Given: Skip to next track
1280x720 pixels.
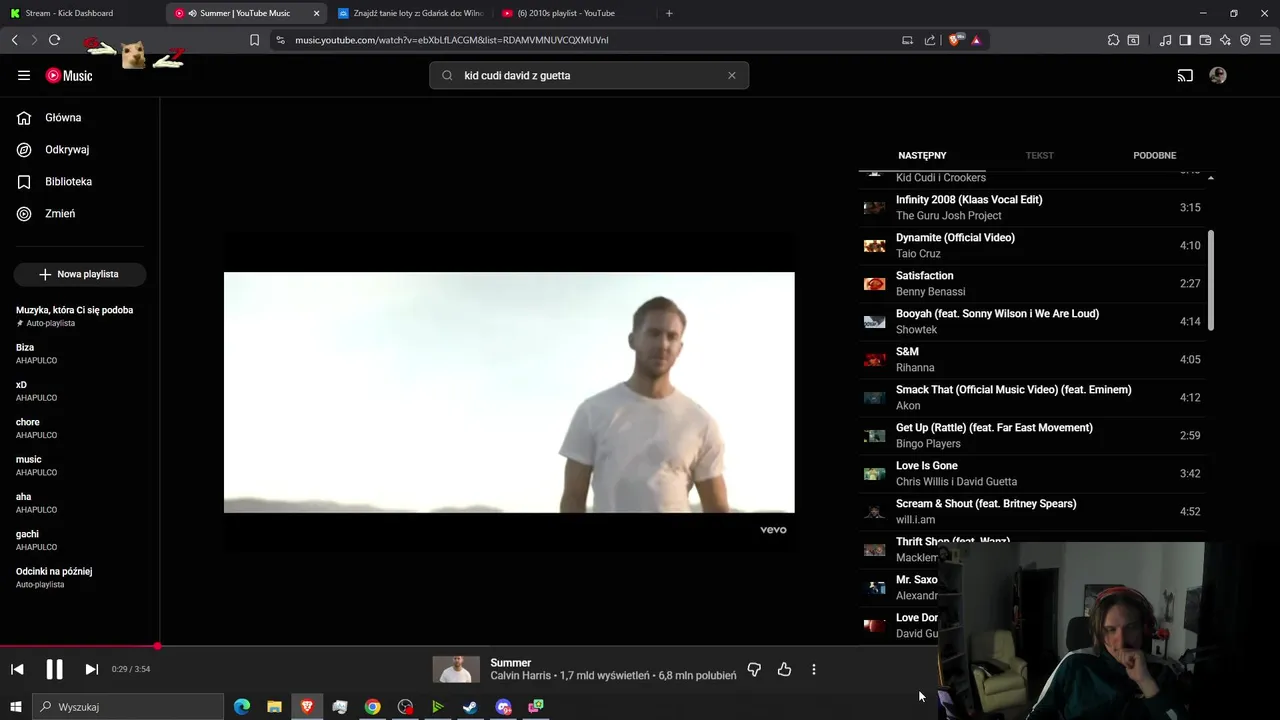Looking at the screenshot, I should [91, 669].
